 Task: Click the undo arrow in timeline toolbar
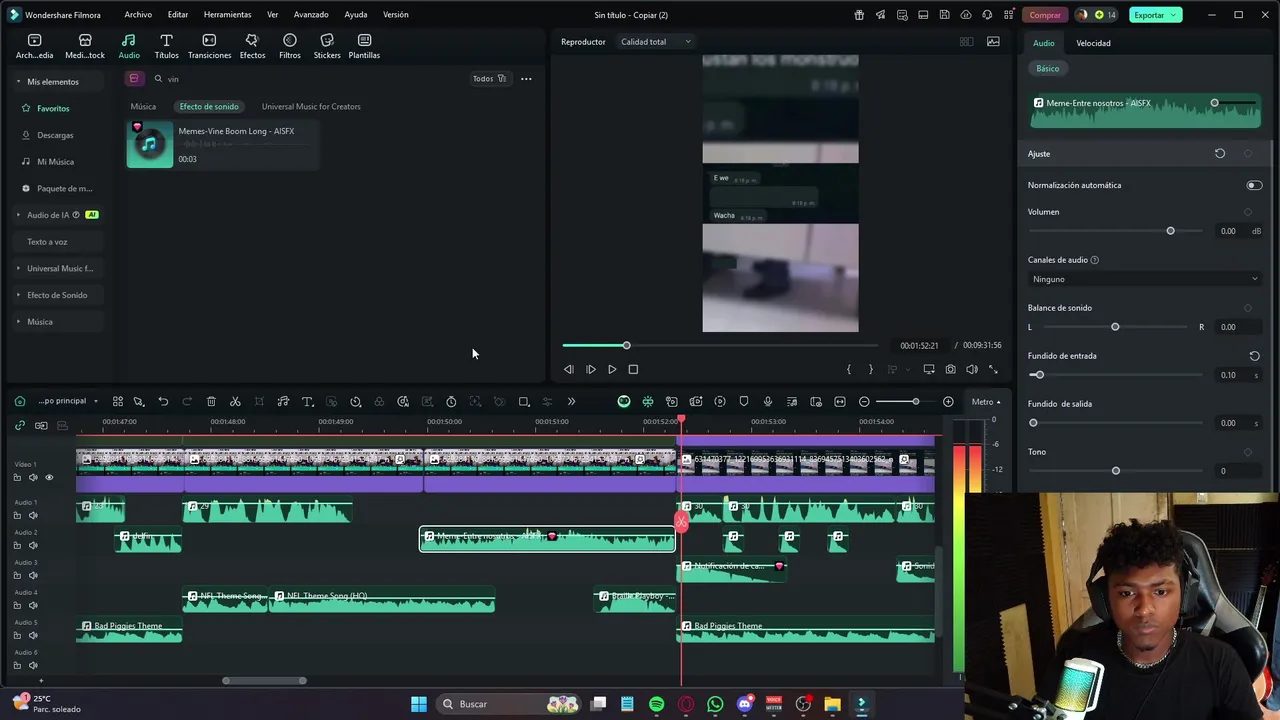pyautogui.click(x=163, y=401)
